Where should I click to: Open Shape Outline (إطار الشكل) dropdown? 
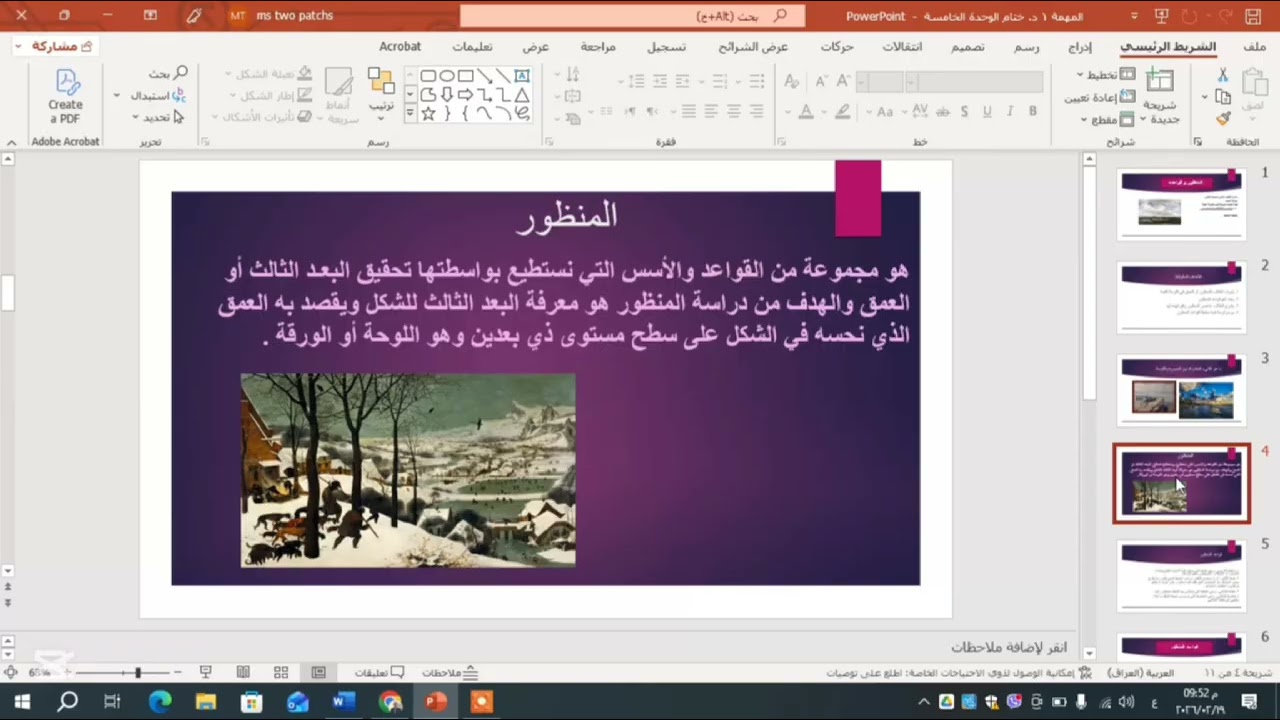click(272, 96)
